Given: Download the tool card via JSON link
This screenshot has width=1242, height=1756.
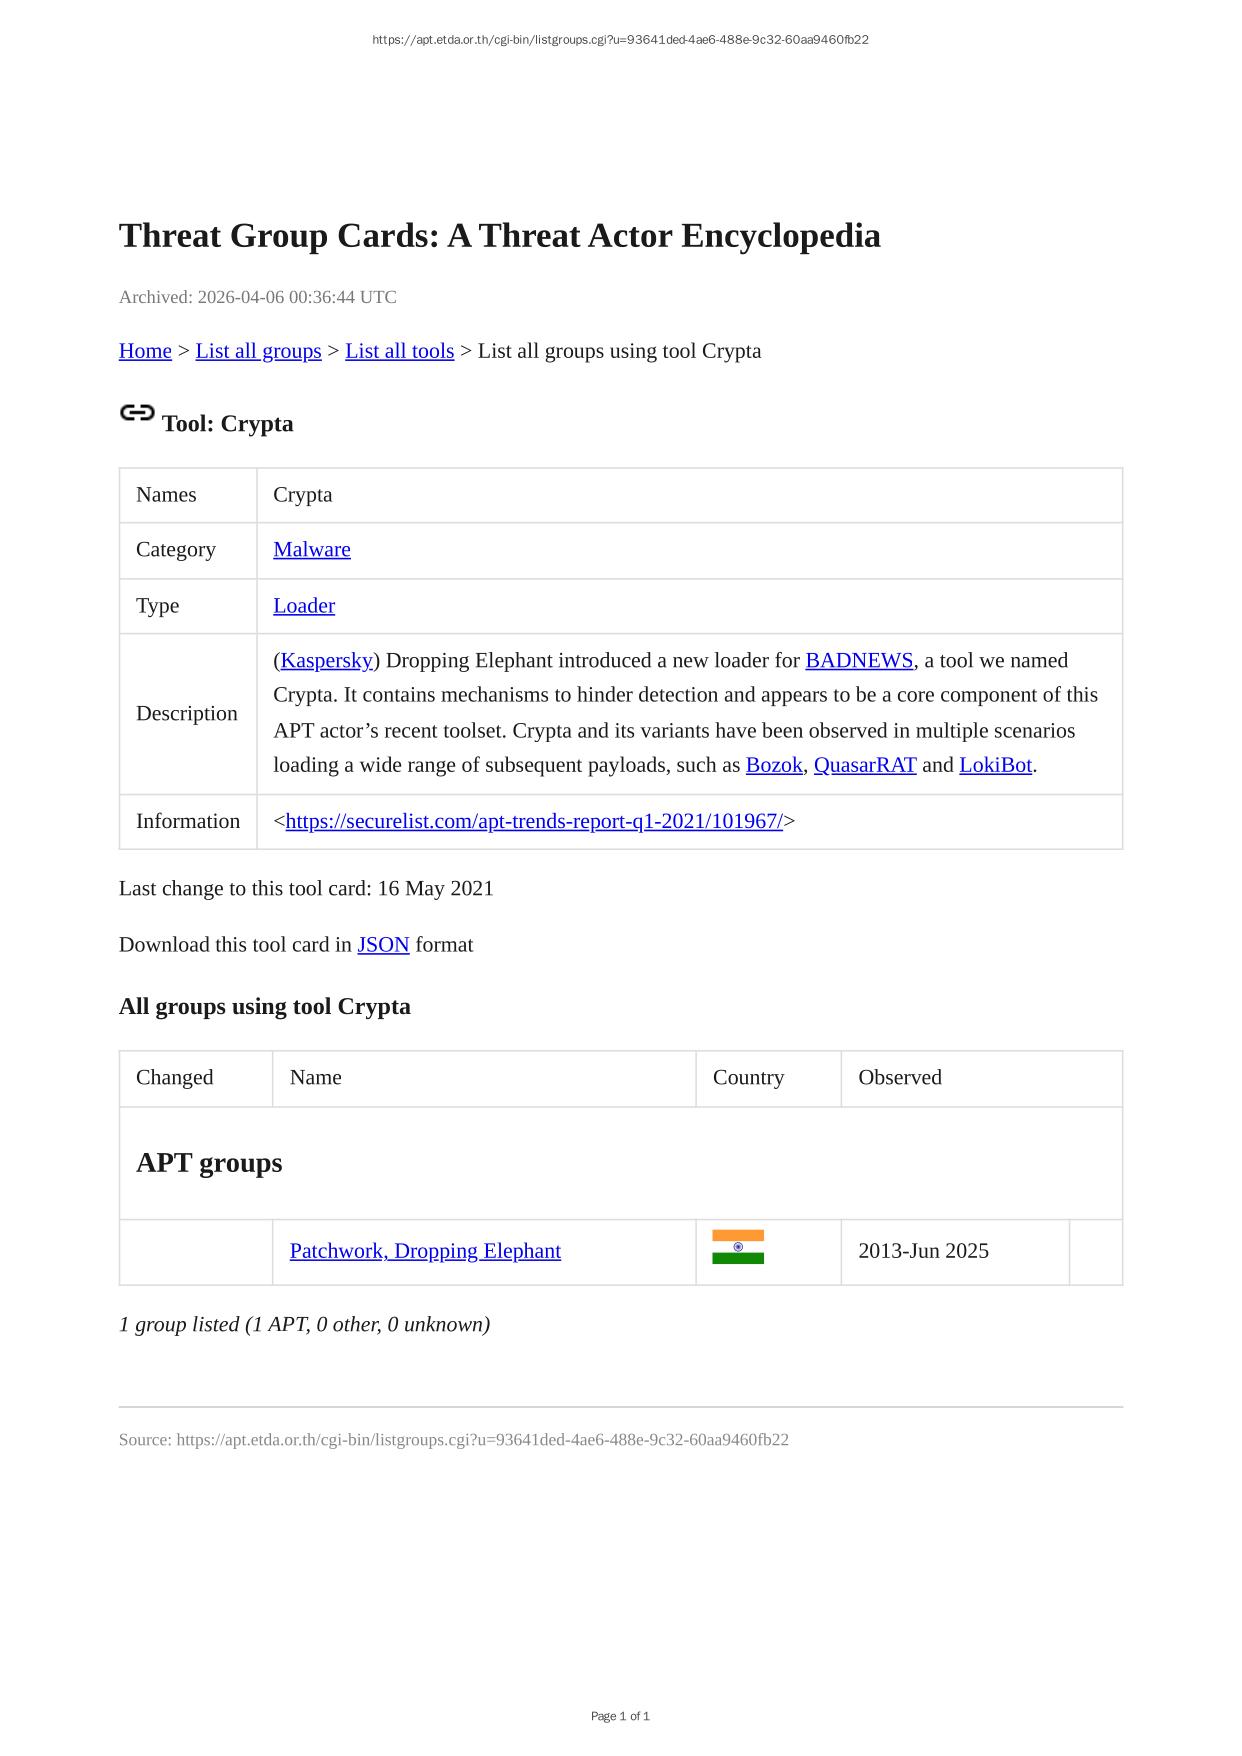Looking at the screenshot, I should [x=383, y=945].
